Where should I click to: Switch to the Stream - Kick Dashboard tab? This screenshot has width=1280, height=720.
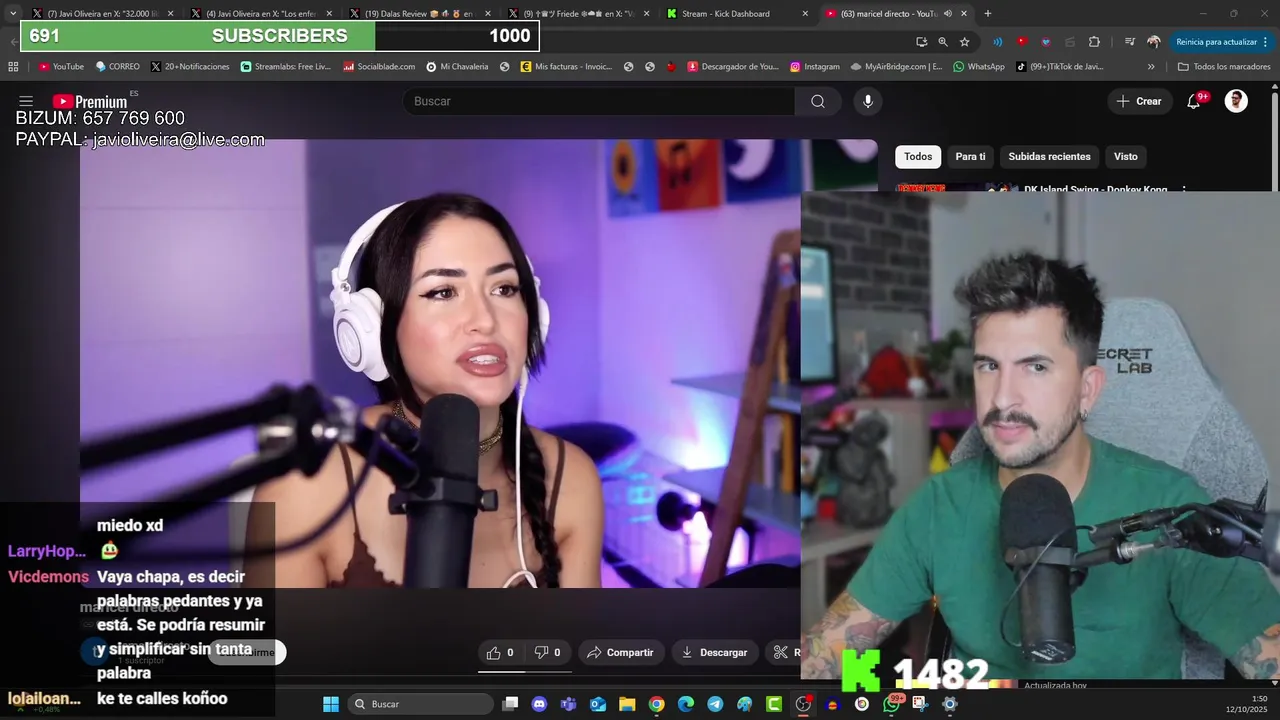click(x=736, y=14)
